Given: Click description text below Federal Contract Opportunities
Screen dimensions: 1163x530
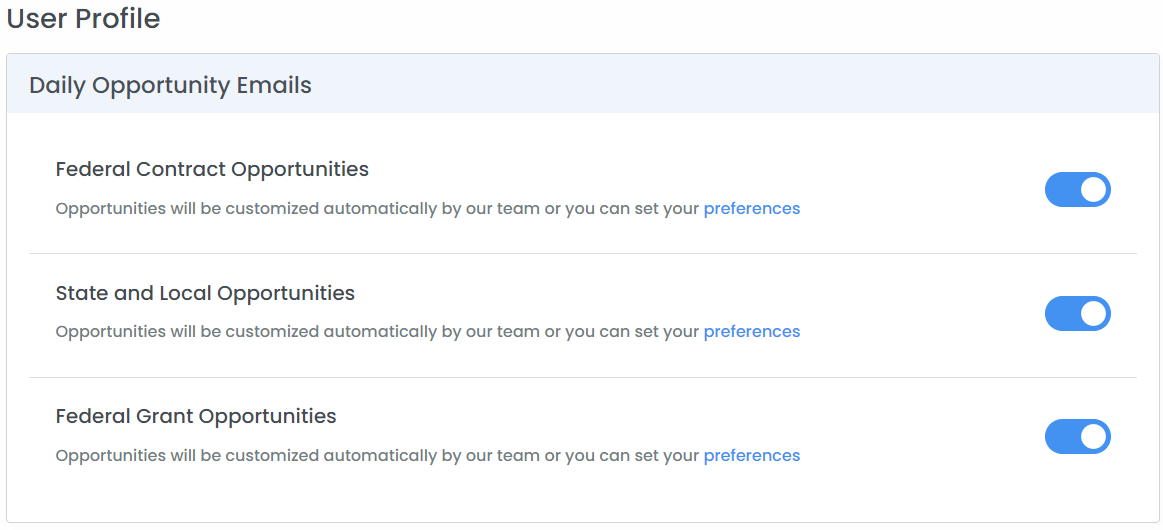Looking at the screenshot, I should (x=428, y=209).
